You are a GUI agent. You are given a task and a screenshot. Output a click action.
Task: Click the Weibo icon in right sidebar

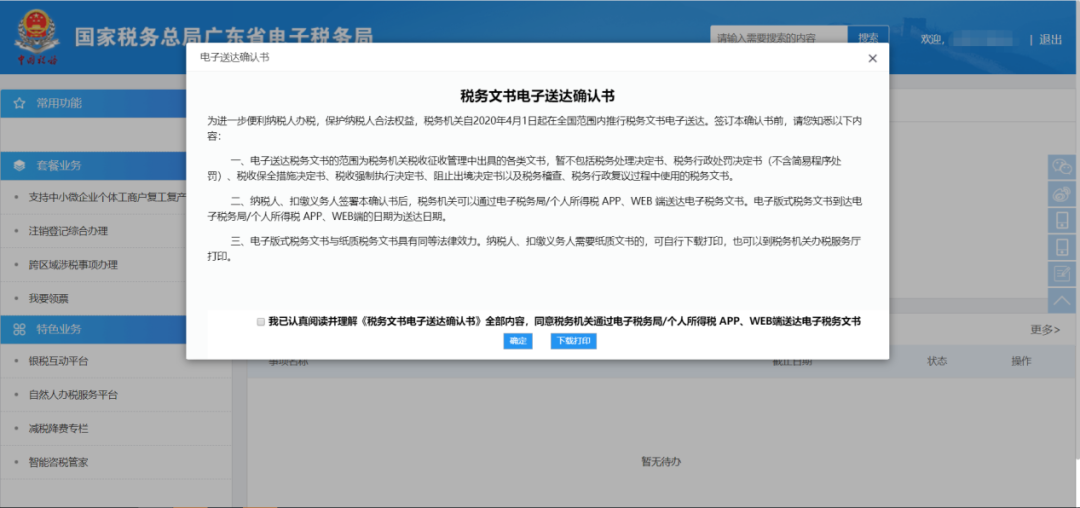point(1062,193)
